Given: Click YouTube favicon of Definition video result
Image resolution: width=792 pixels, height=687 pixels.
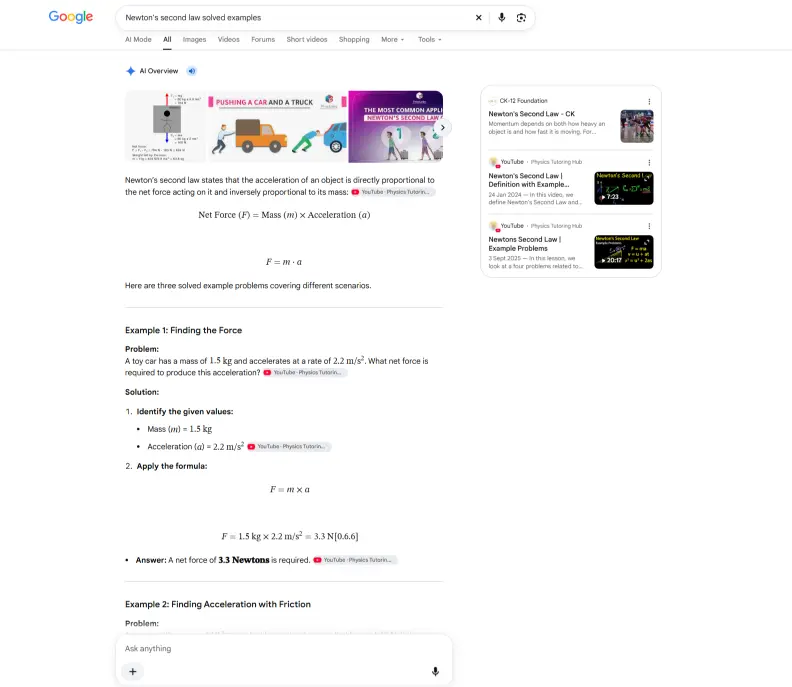Looking at the screenshot, I should click(x=493, y=162).
